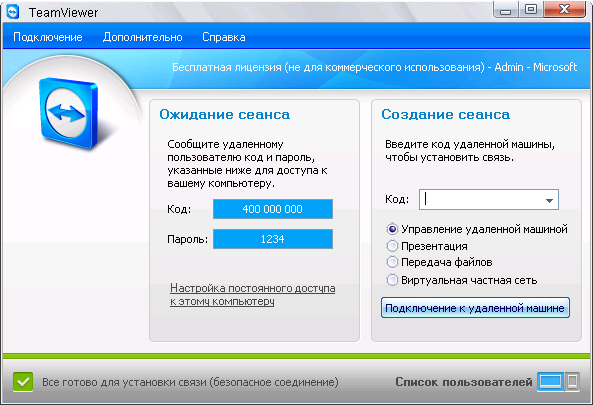Click the password field showing 1234
Image resolution: width=593 pixels, height=405 pixels.
tap(273, 239)
